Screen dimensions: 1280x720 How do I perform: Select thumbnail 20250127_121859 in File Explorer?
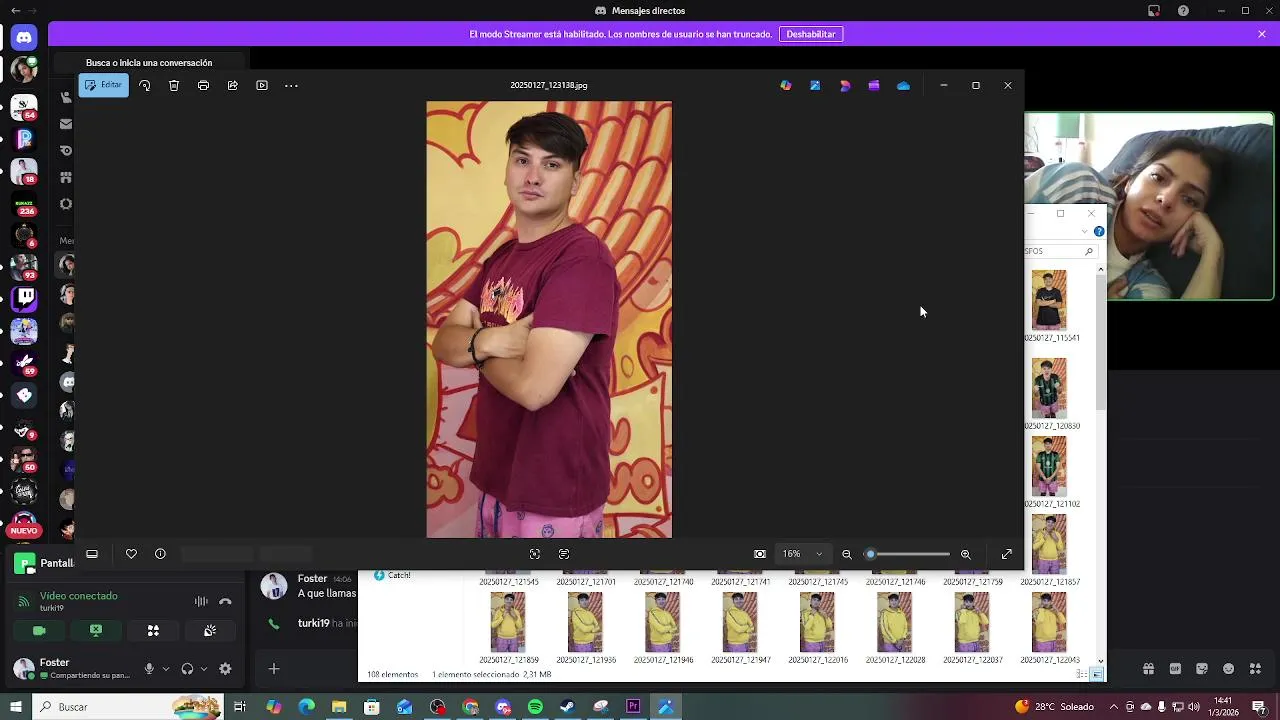[508, 627]
